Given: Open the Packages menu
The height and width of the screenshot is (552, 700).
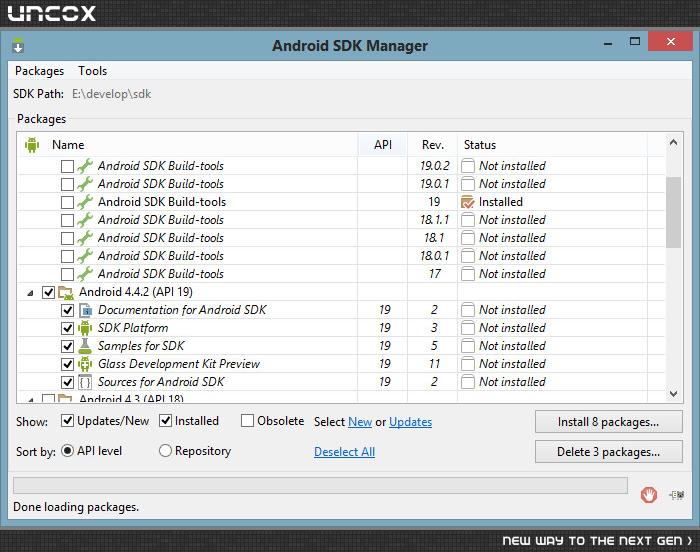Looking at the screenshot, I should click(39, 71).
